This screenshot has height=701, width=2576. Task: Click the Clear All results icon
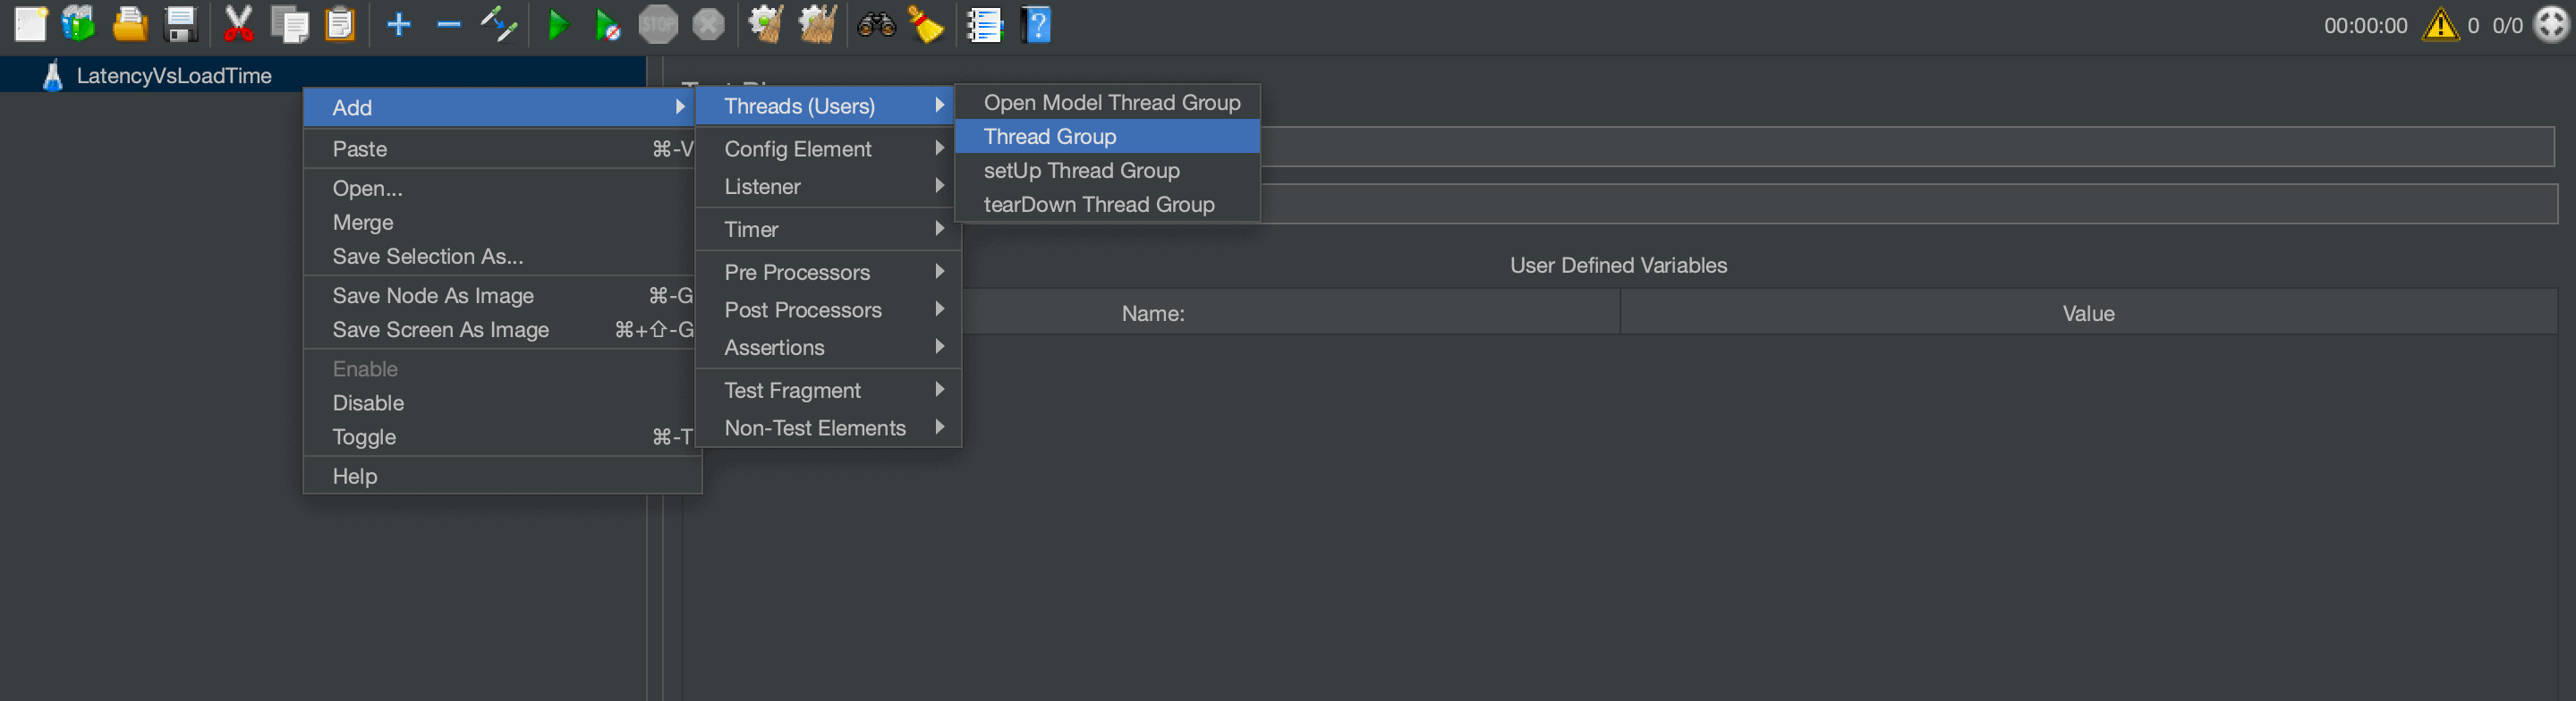(x=817, y=24)
